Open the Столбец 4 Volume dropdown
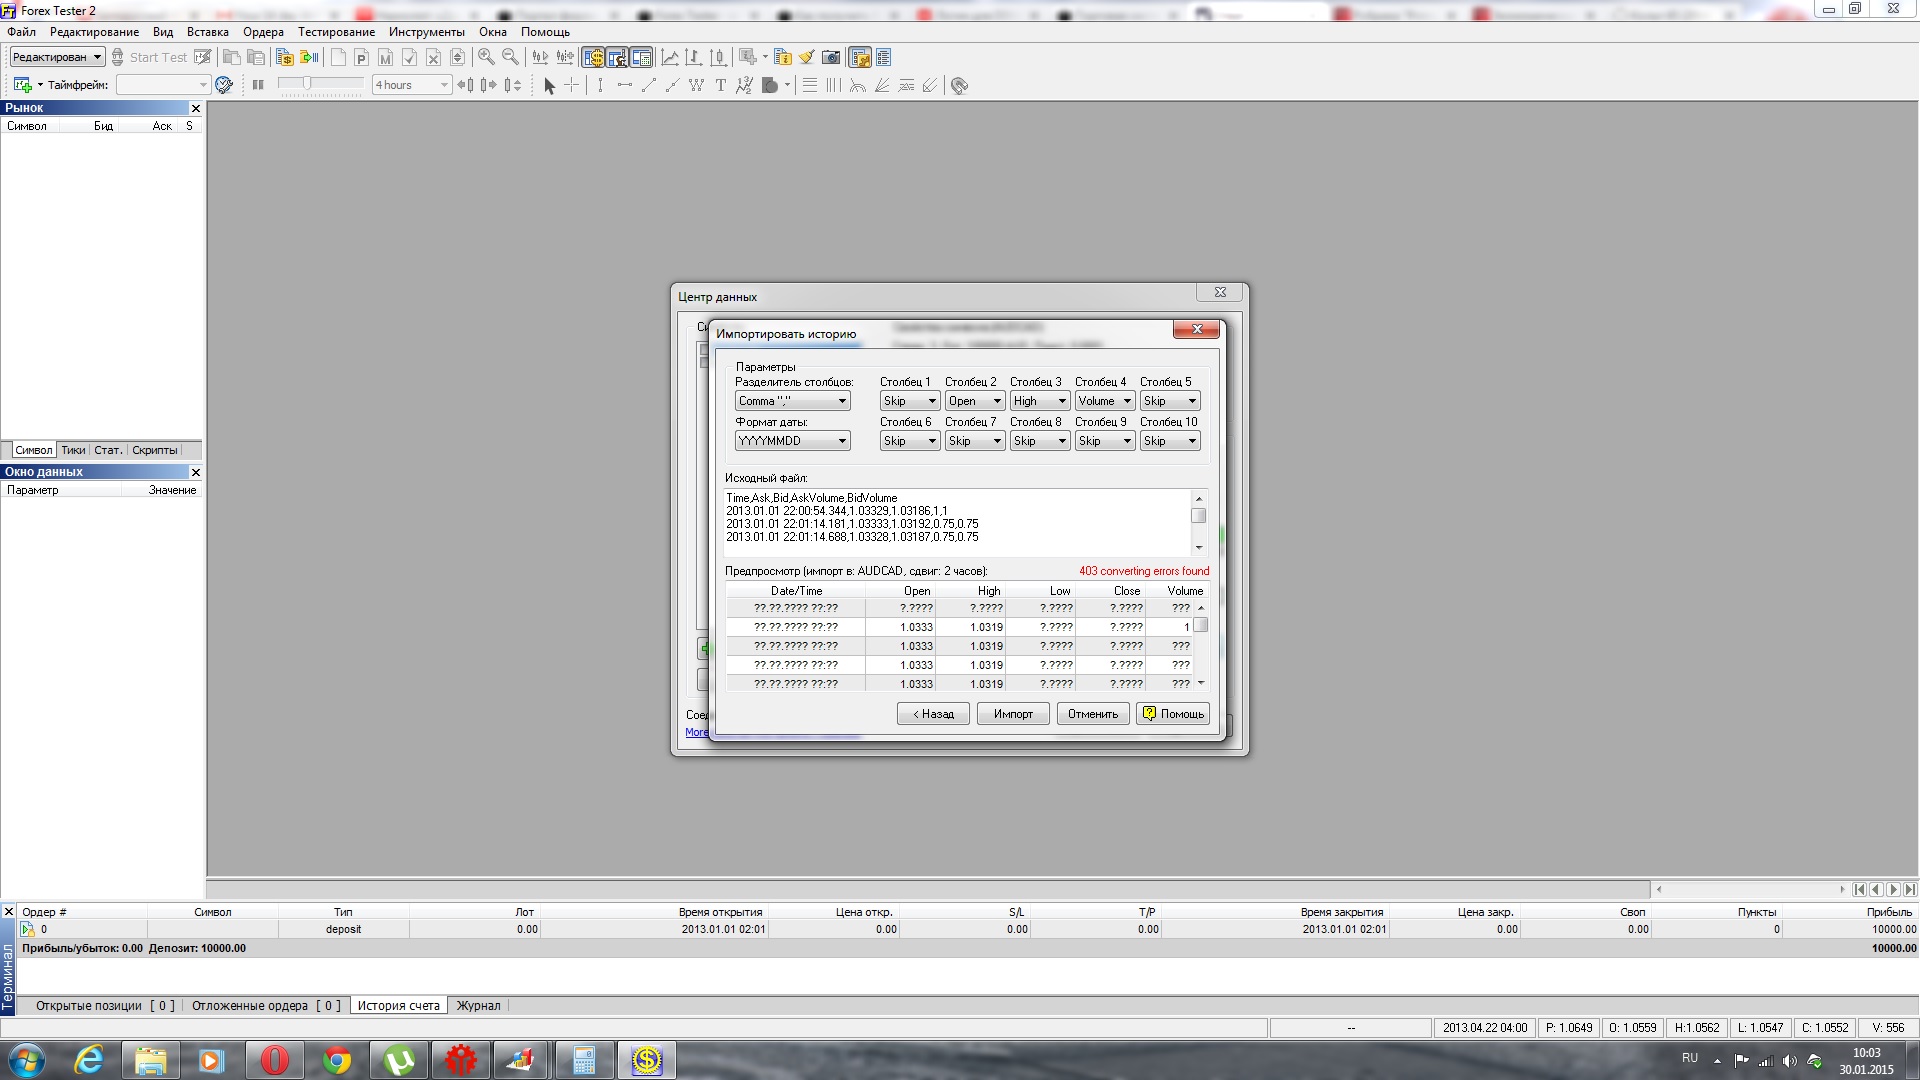The height and width of the screenshot is (1080, 1920). pyautogui.click(x=1105, y=401)
